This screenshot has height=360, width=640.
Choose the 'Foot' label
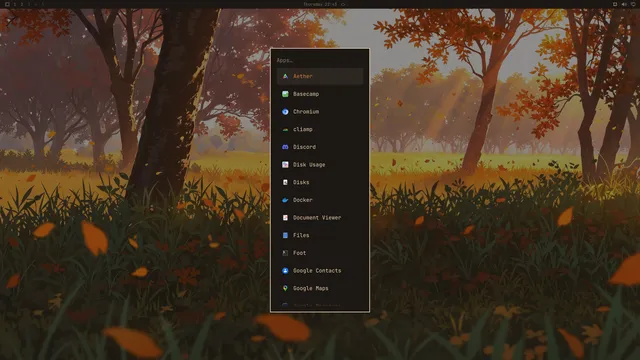(300, 253)
